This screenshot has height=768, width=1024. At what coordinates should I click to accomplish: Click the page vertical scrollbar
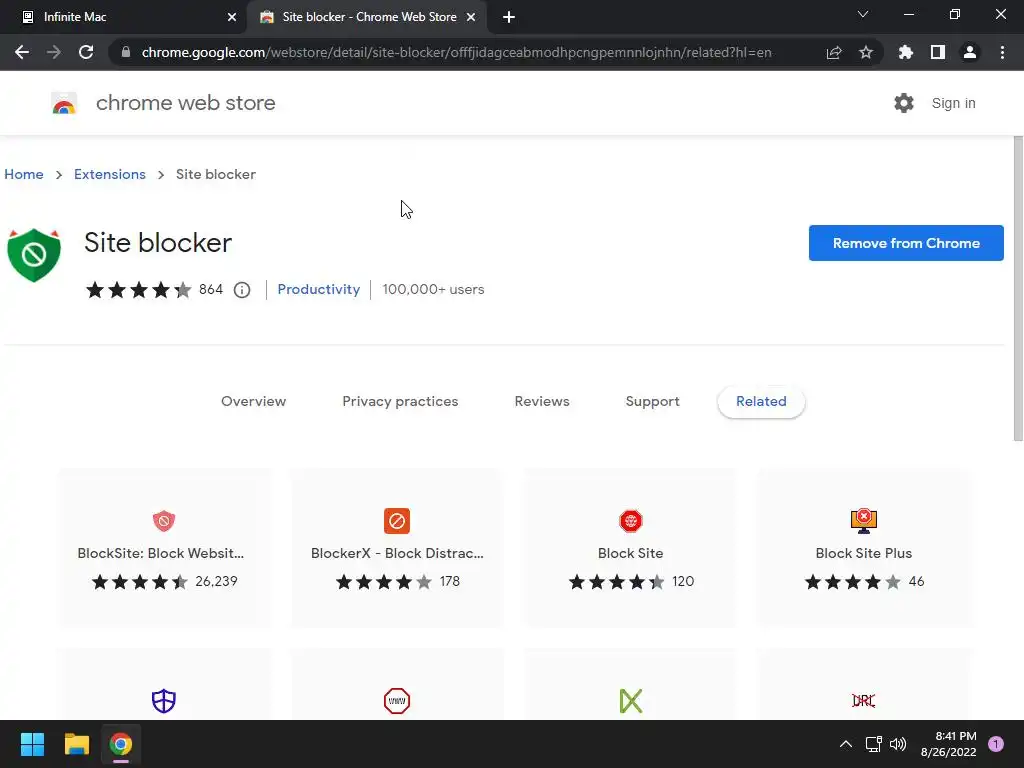click(1018, 289)
